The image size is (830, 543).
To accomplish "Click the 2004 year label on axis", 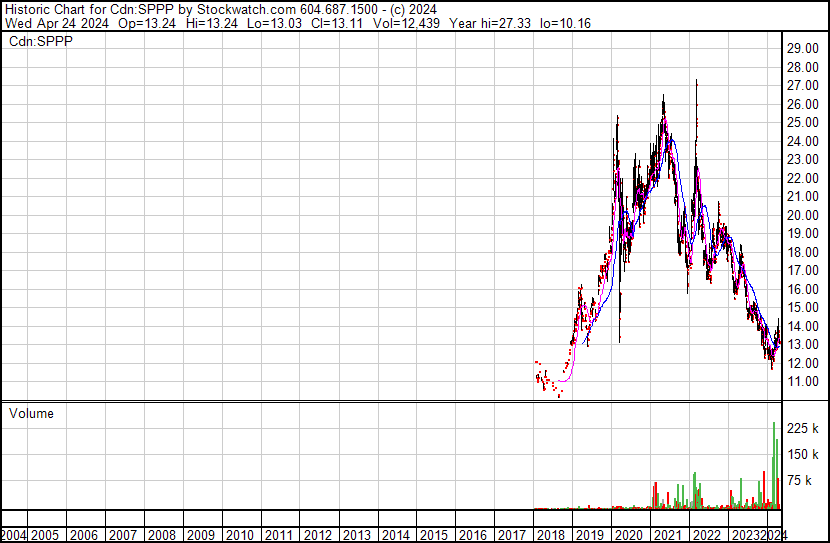I will click(x=14, y=535).
